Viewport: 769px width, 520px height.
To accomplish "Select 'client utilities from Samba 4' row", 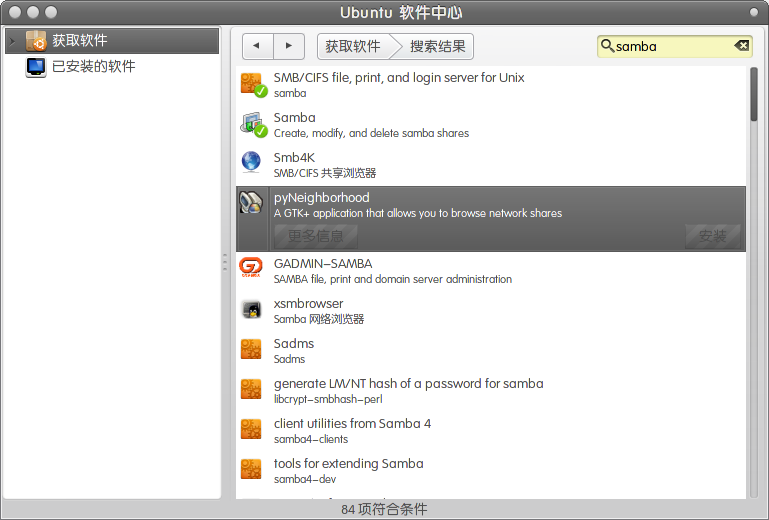I will 491,431.
